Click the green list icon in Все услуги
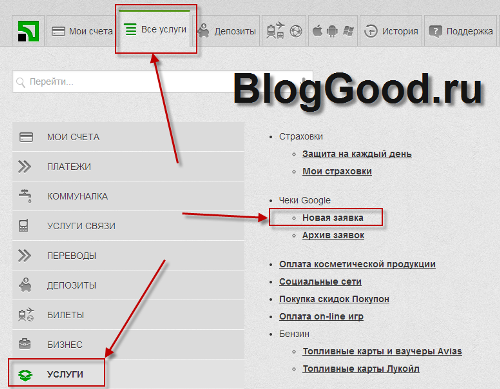 (x=130, y=29)
